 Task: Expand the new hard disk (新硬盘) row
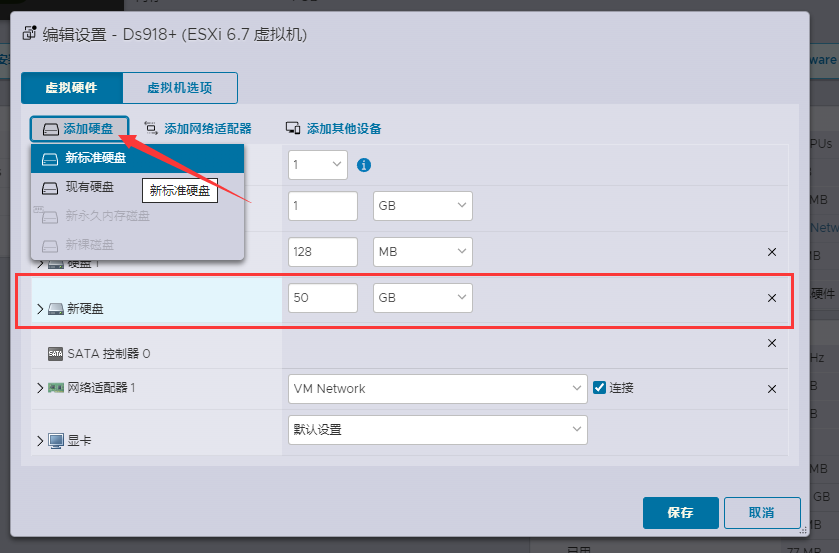40,309
